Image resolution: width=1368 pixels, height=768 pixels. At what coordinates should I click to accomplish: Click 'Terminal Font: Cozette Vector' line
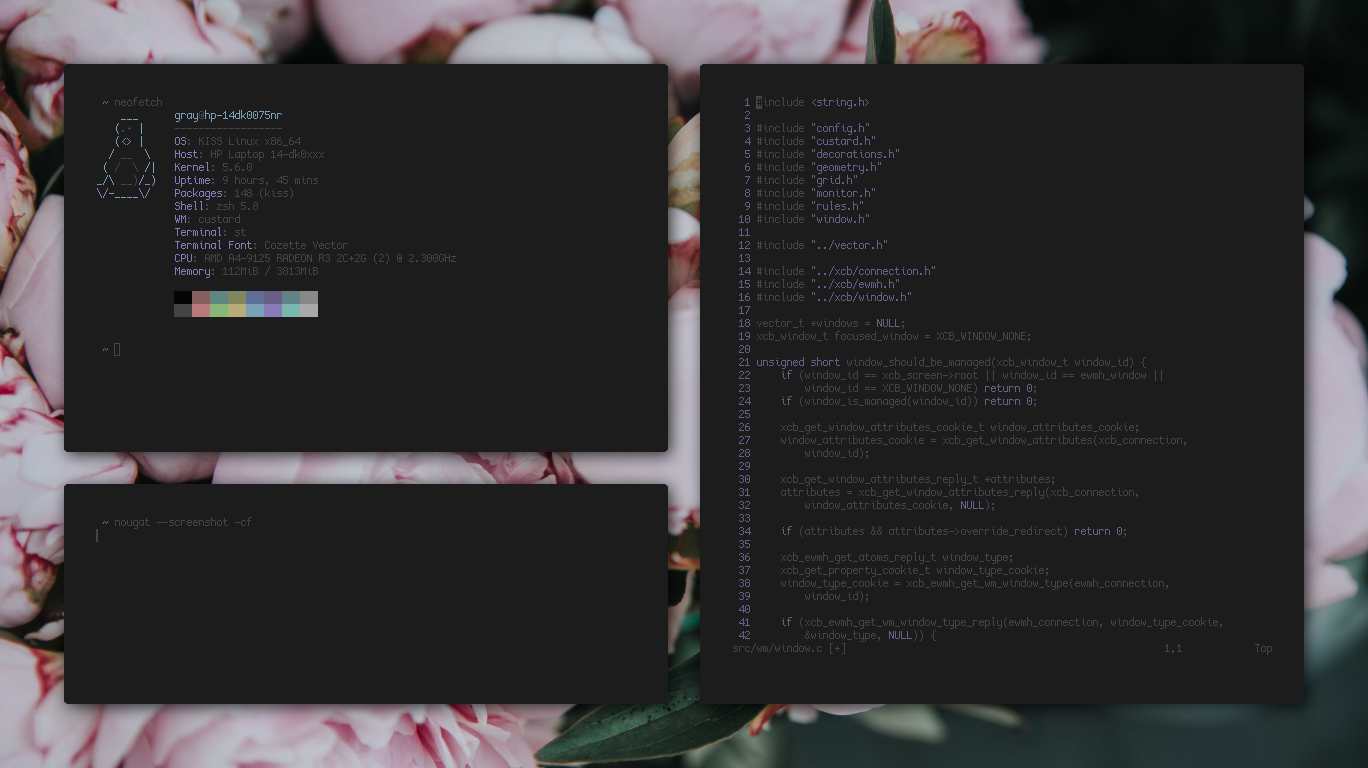(261, 246)
